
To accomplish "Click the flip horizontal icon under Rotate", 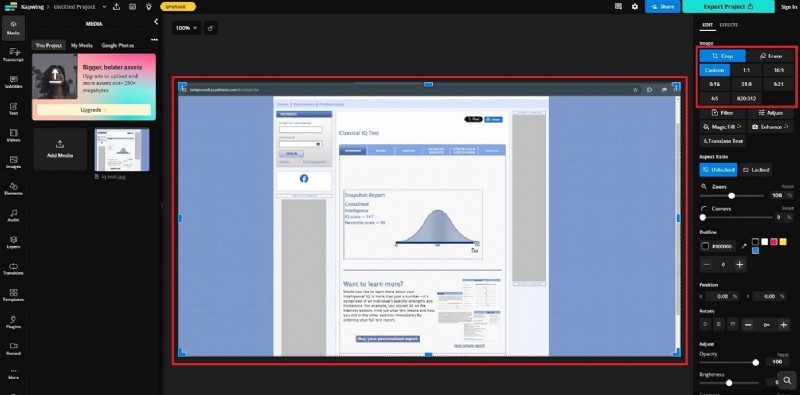I will pos(719,324).
